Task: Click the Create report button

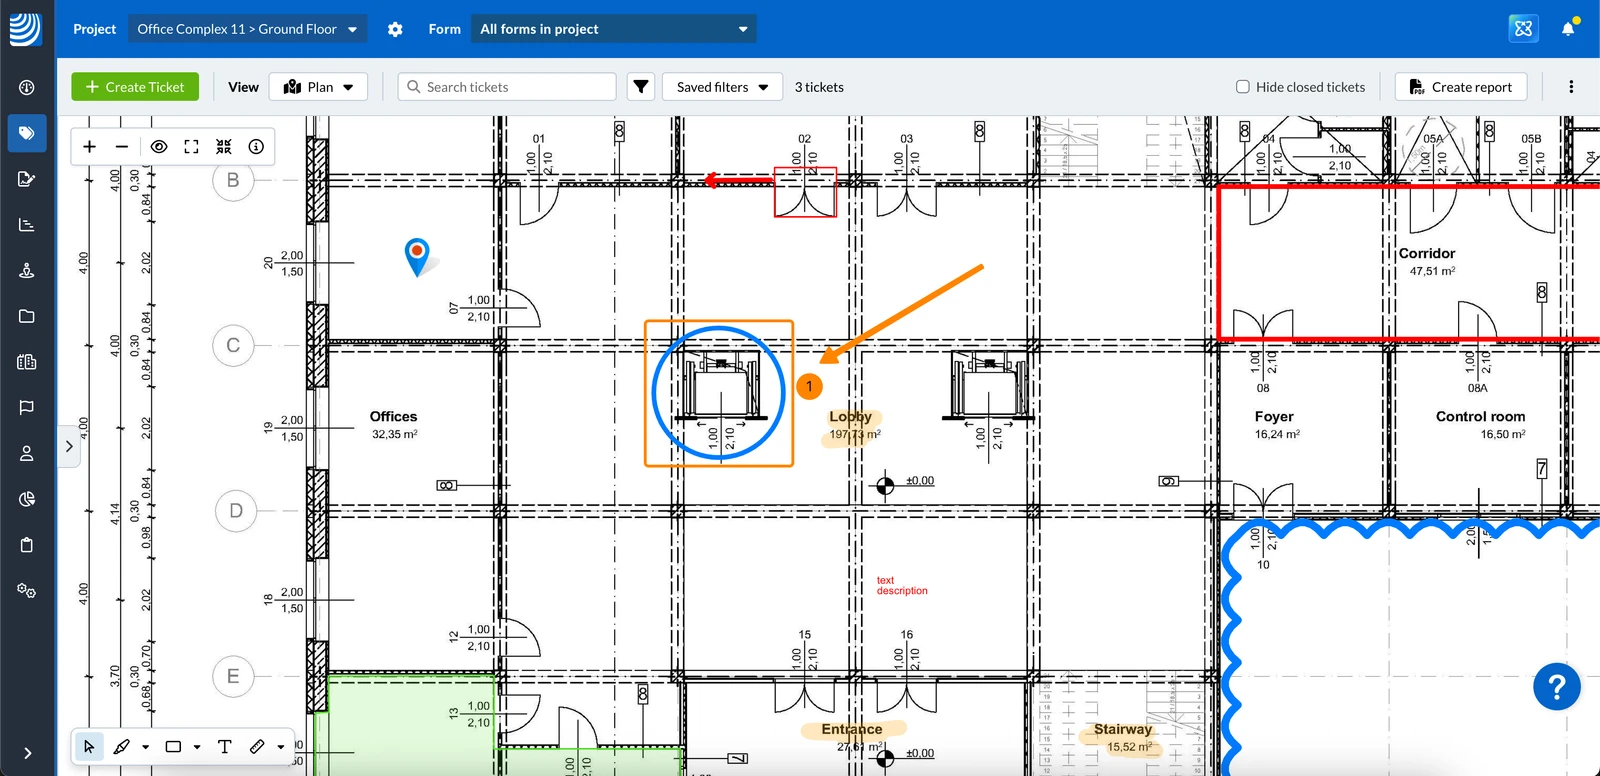Action: pyautogui.click(x=1461, y=87)
